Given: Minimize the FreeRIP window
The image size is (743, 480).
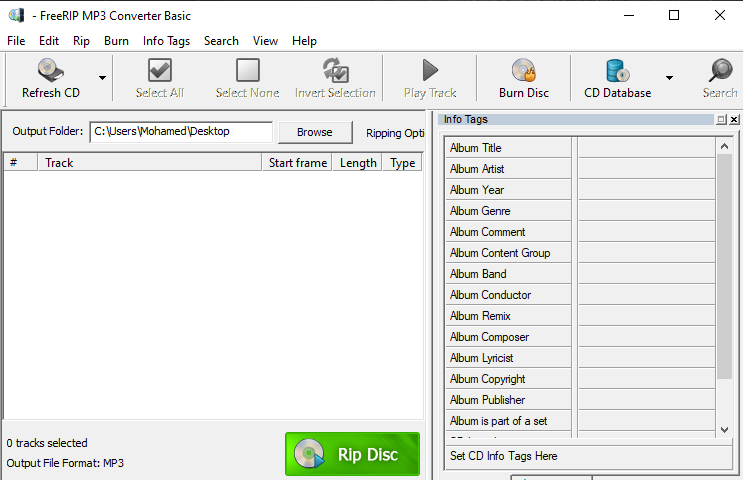Looking at the screenshot, I should coord(629,15).
